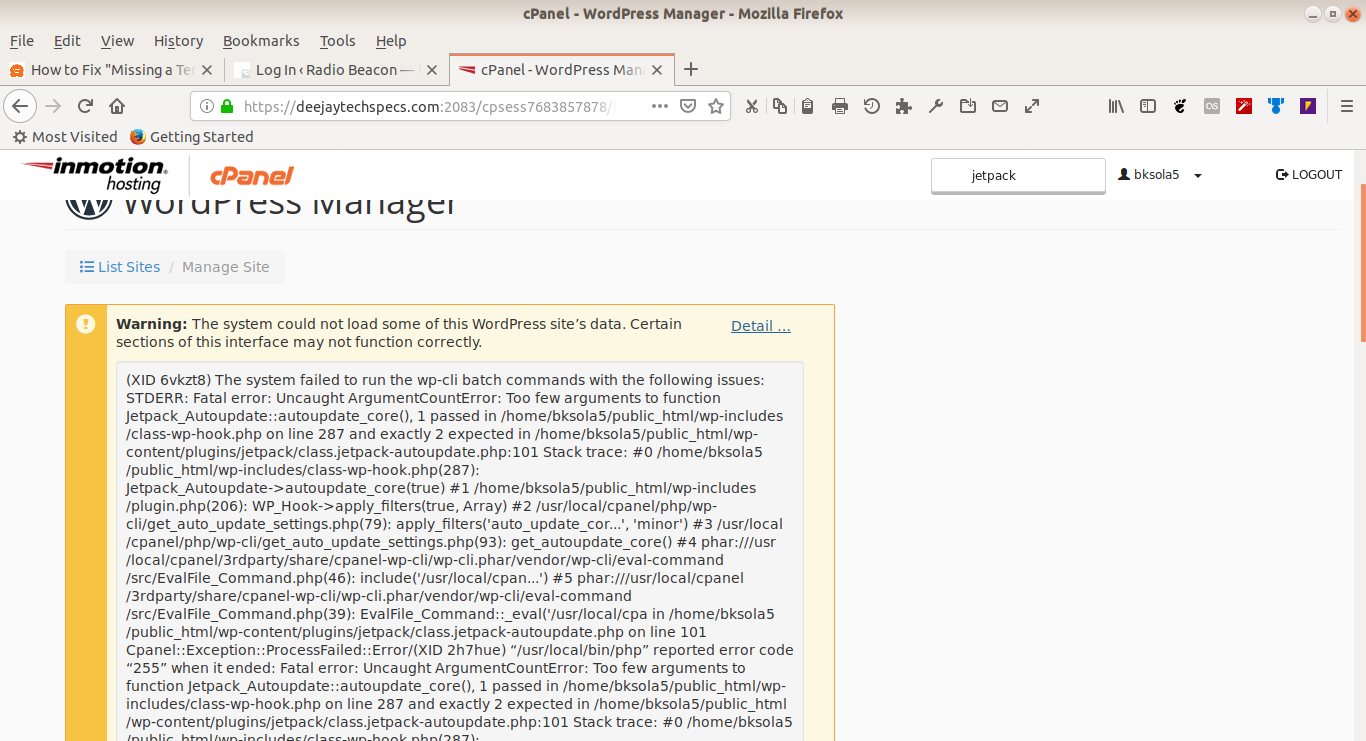Open the File menu

(22, 41)
